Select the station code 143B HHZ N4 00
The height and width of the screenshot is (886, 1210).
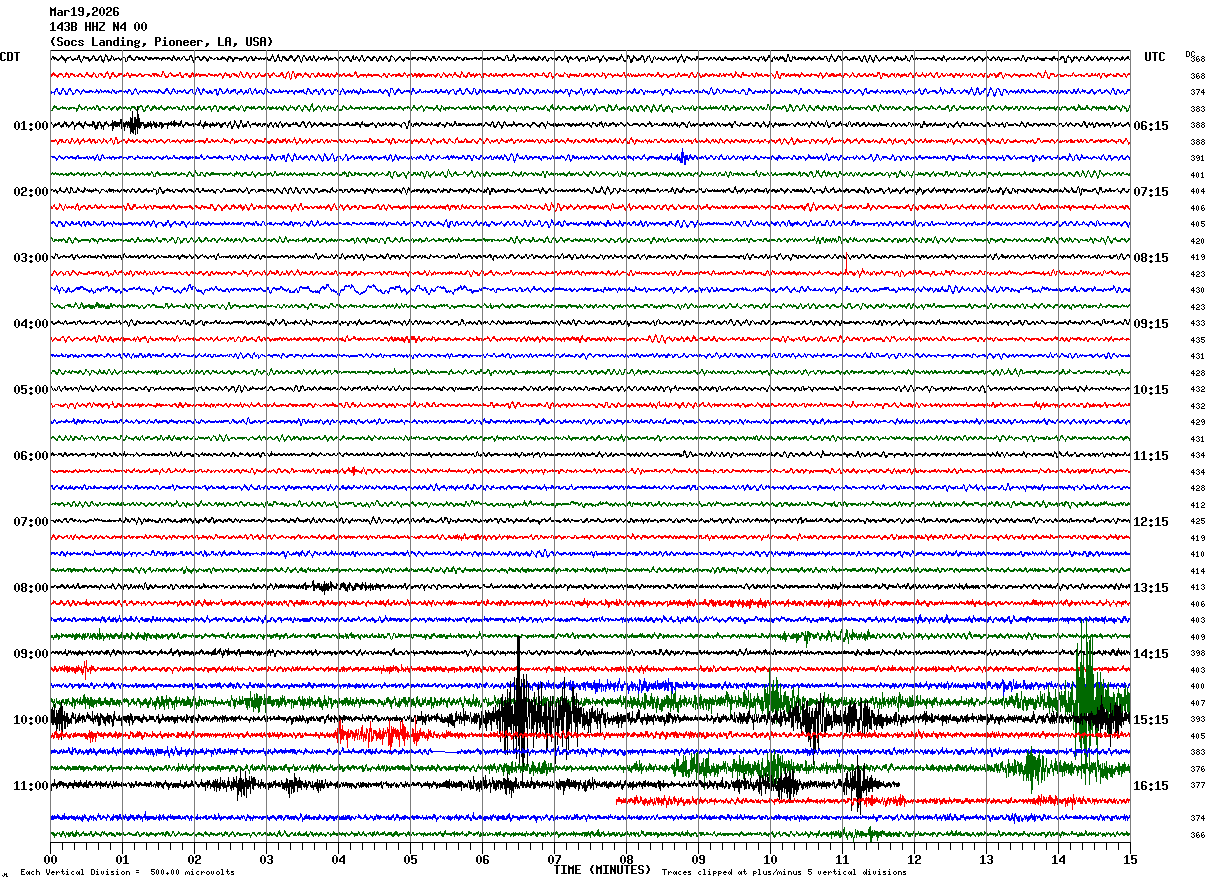(98, 27)
